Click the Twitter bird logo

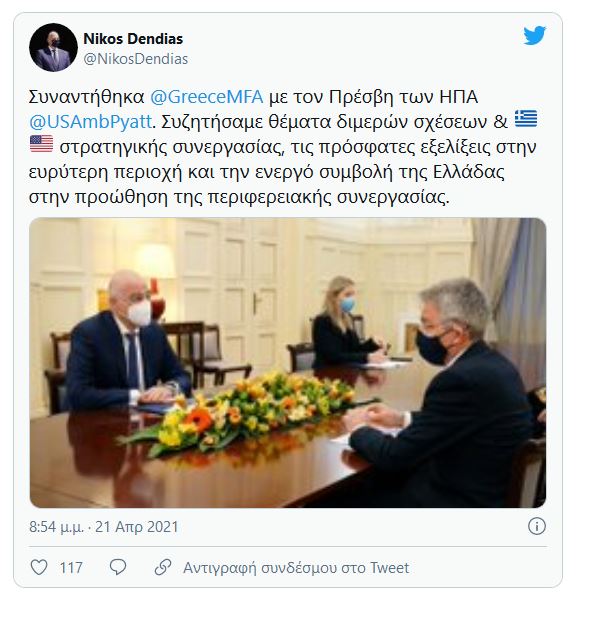tap(534, 36)
